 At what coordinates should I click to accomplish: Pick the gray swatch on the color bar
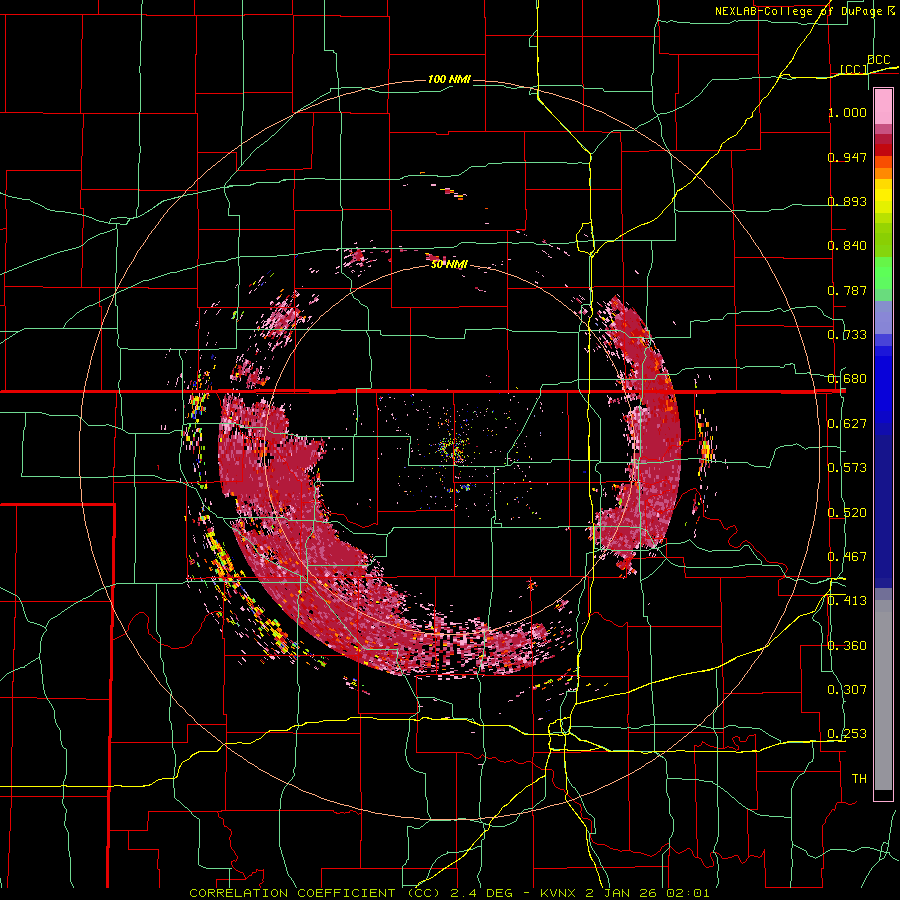(x=883, y=695)
